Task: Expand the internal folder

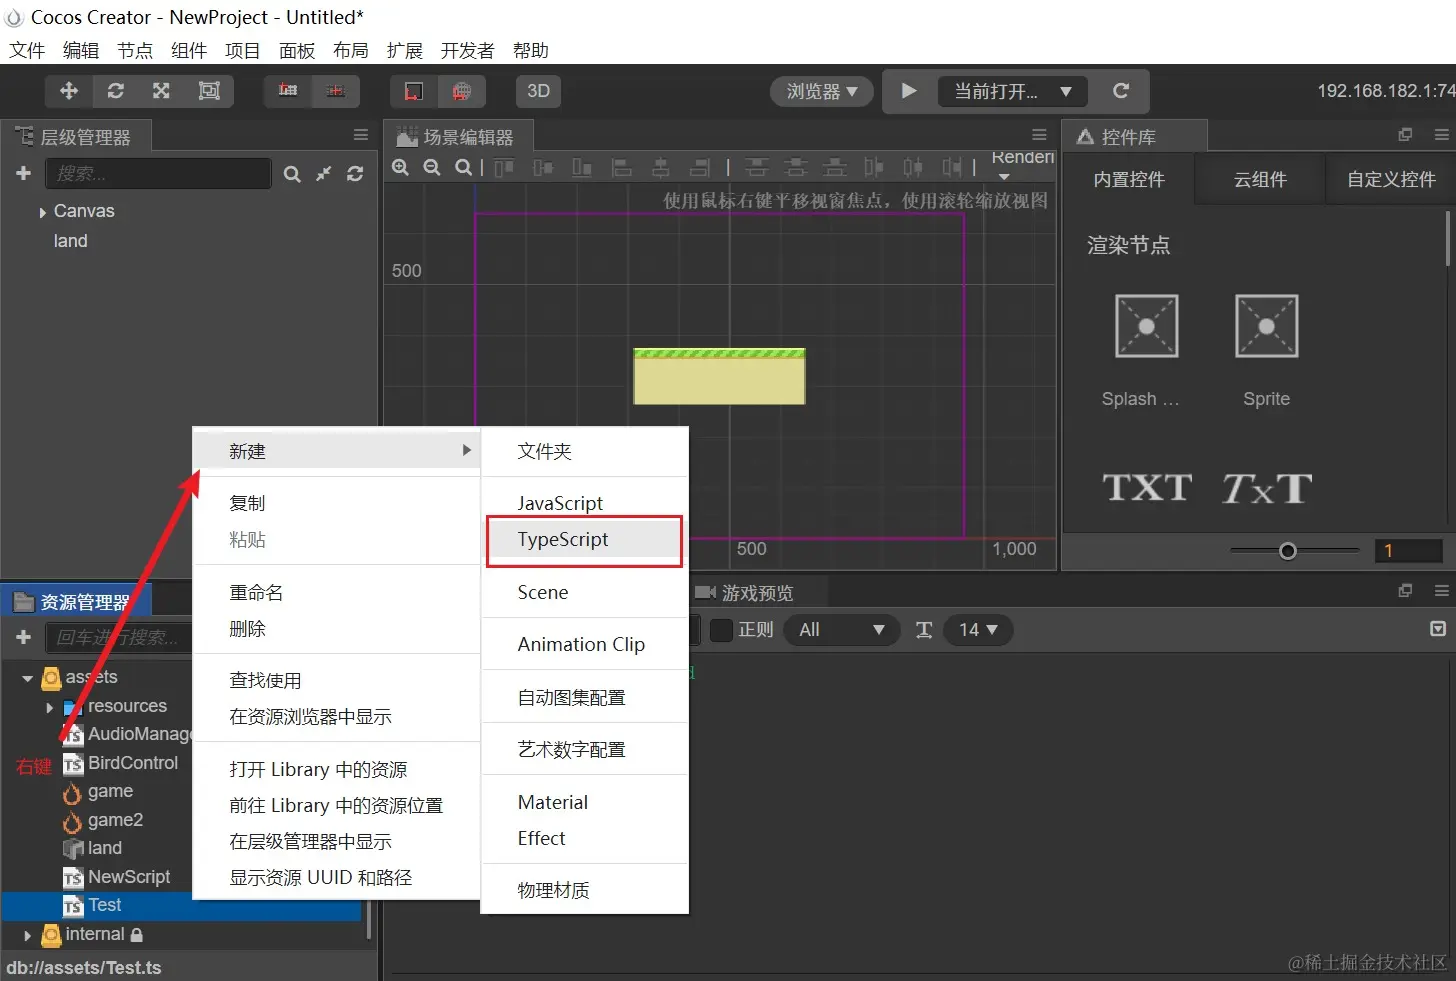Action: point(27,936)
